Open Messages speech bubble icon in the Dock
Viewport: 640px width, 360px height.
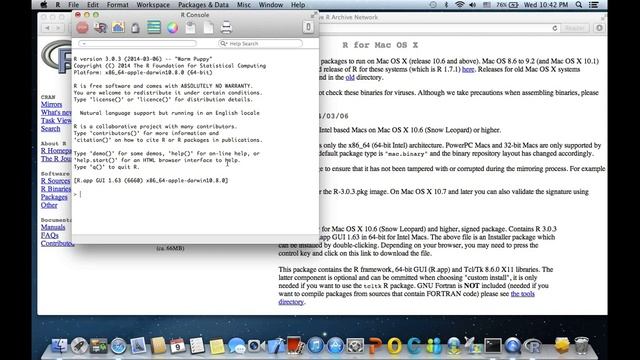tap(237, 346)
